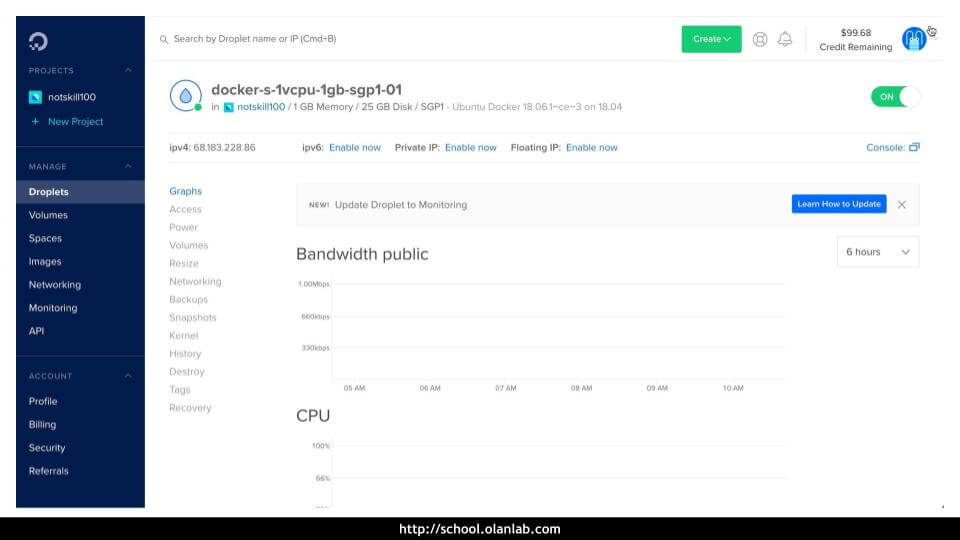Open the Create dropdown button

(x=711, y=39)
